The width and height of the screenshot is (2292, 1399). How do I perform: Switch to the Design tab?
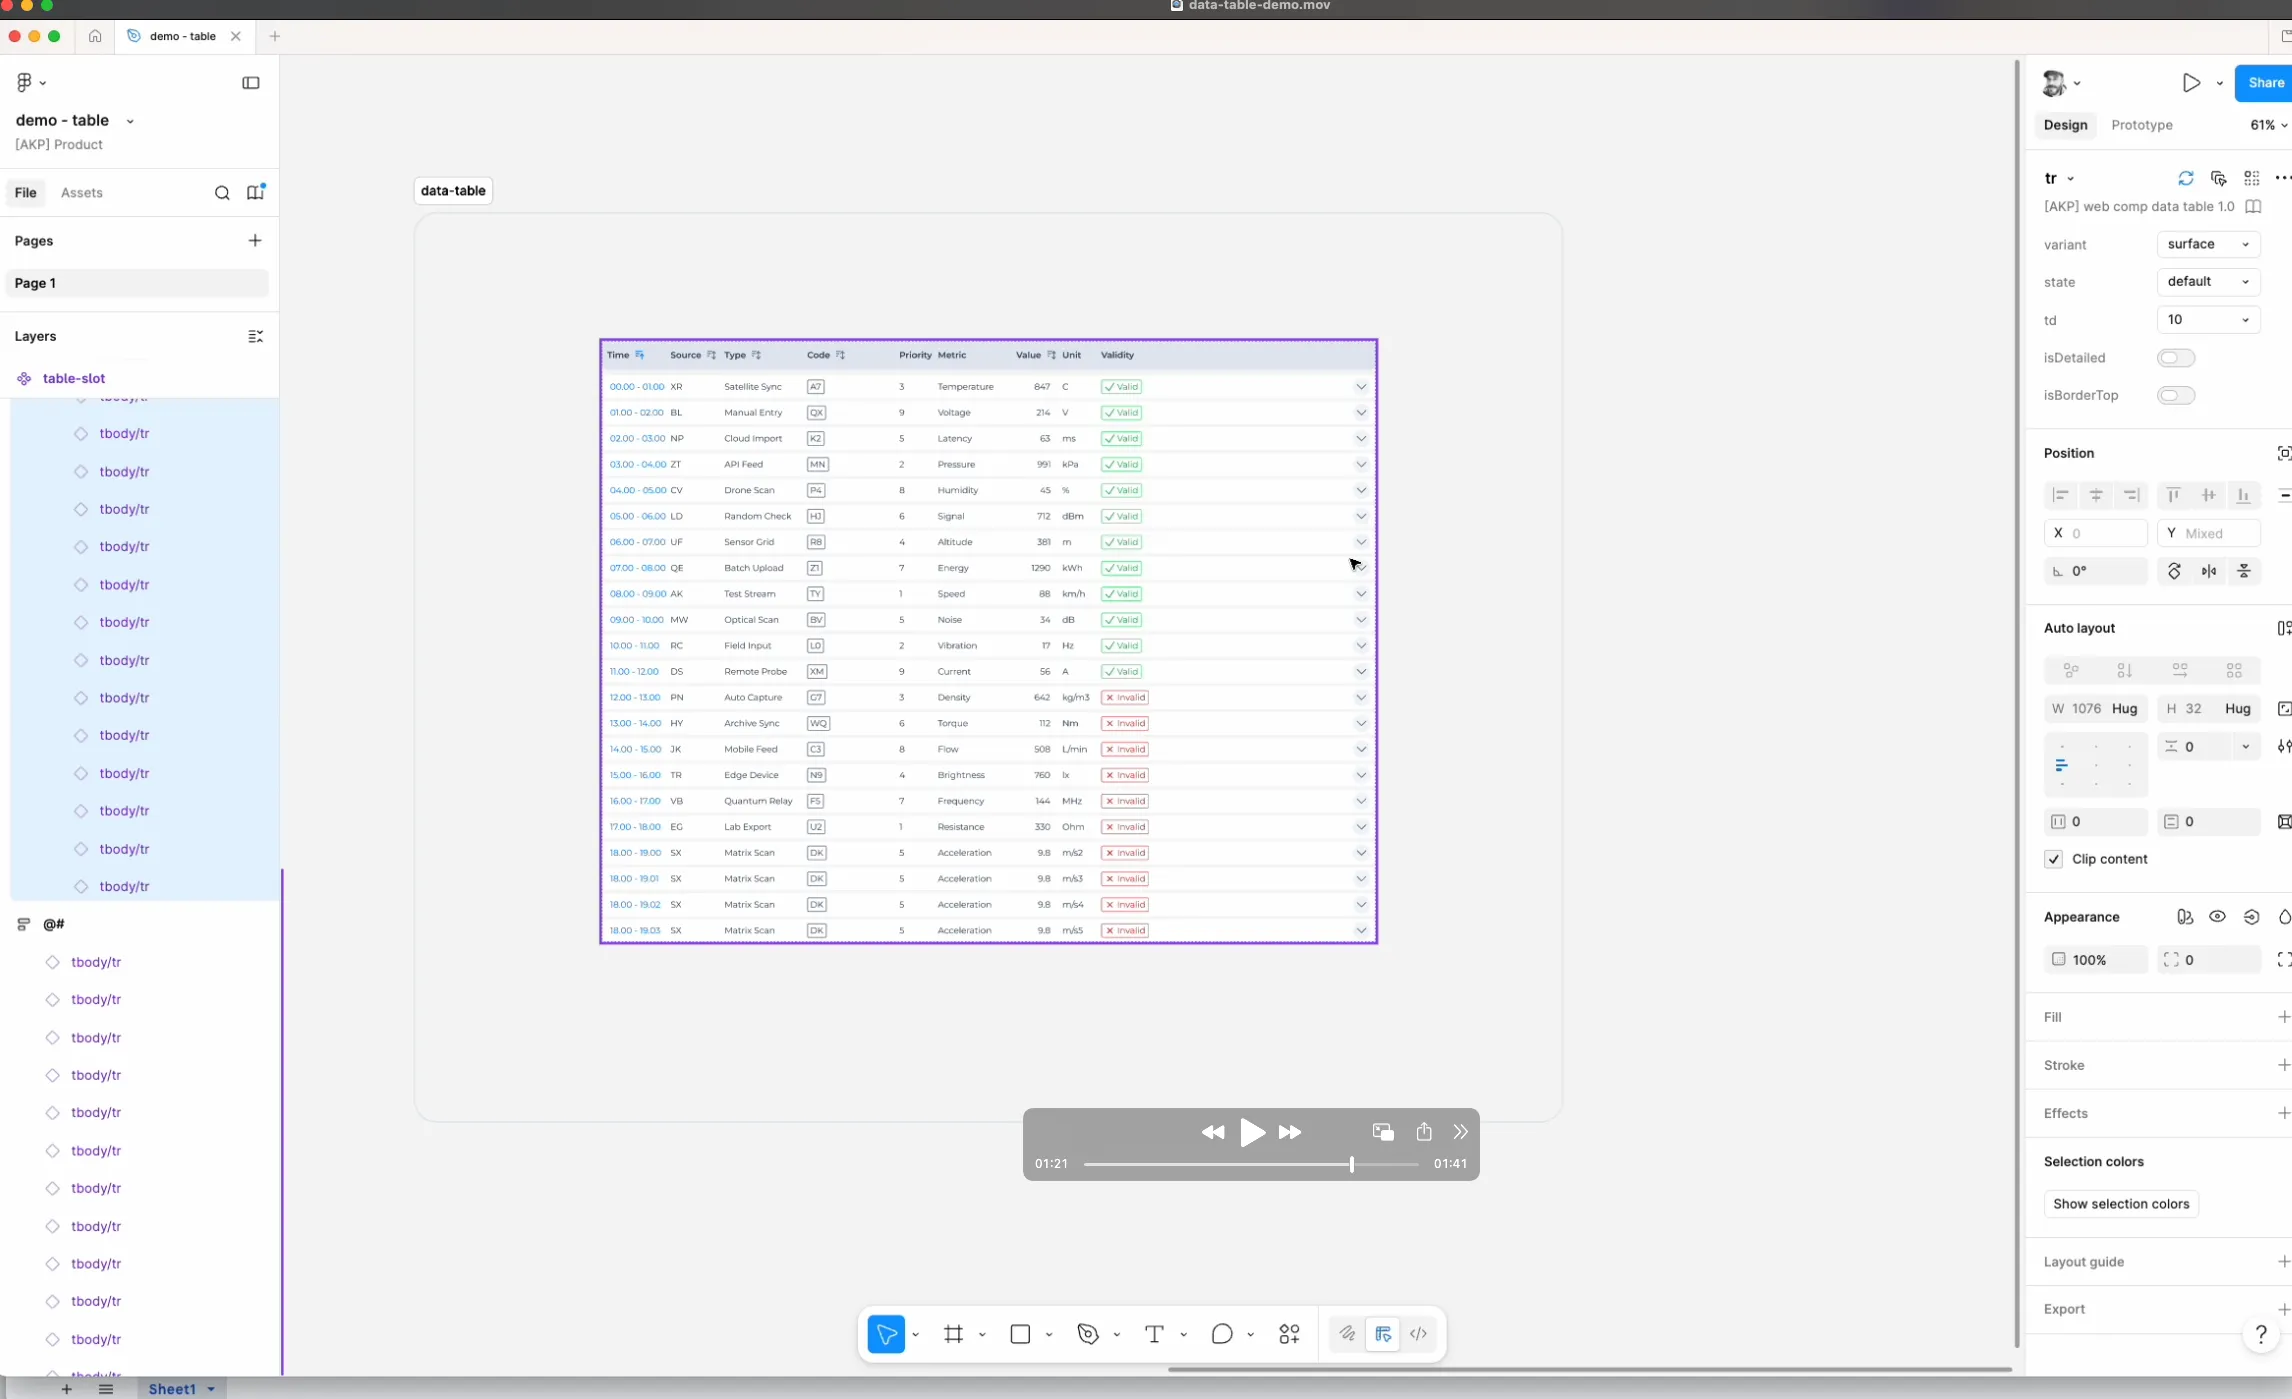pyautogui.click(x=2065, y=125)
